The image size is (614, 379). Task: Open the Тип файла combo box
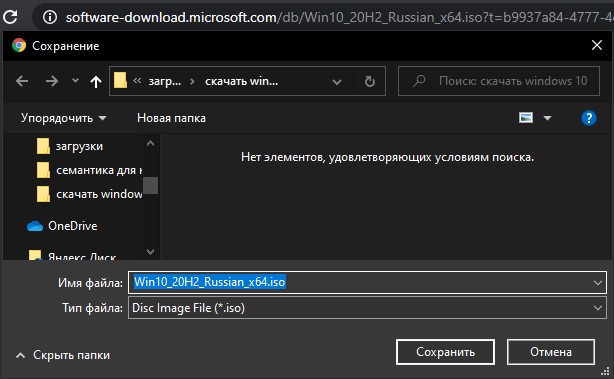click(x=367, y=308)
